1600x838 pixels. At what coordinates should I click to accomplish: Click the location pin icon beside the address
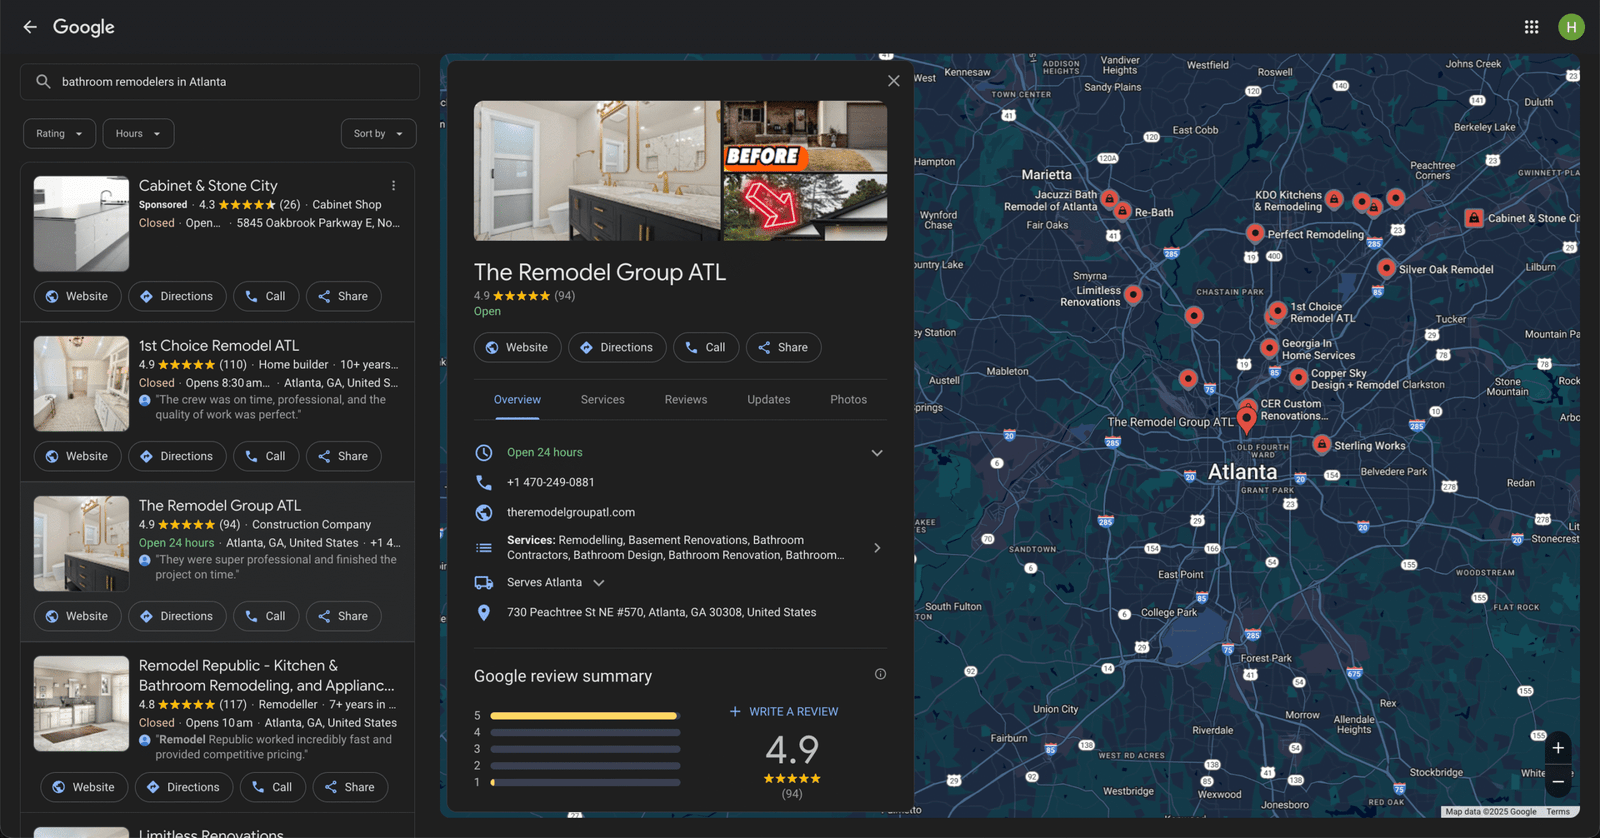484,612
